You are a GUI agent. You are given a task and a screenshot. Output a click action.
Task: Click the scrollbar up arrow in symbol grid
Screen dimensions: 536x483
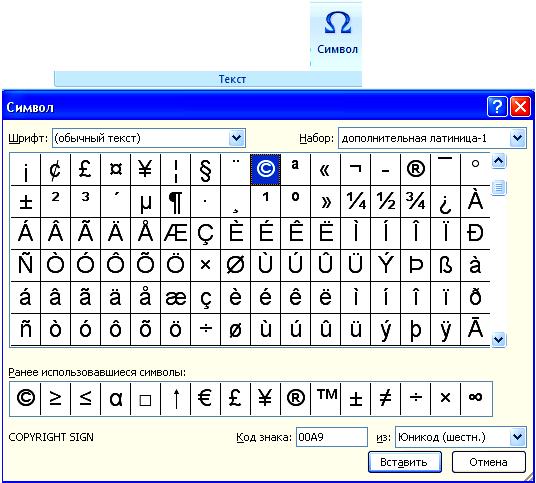499,161
